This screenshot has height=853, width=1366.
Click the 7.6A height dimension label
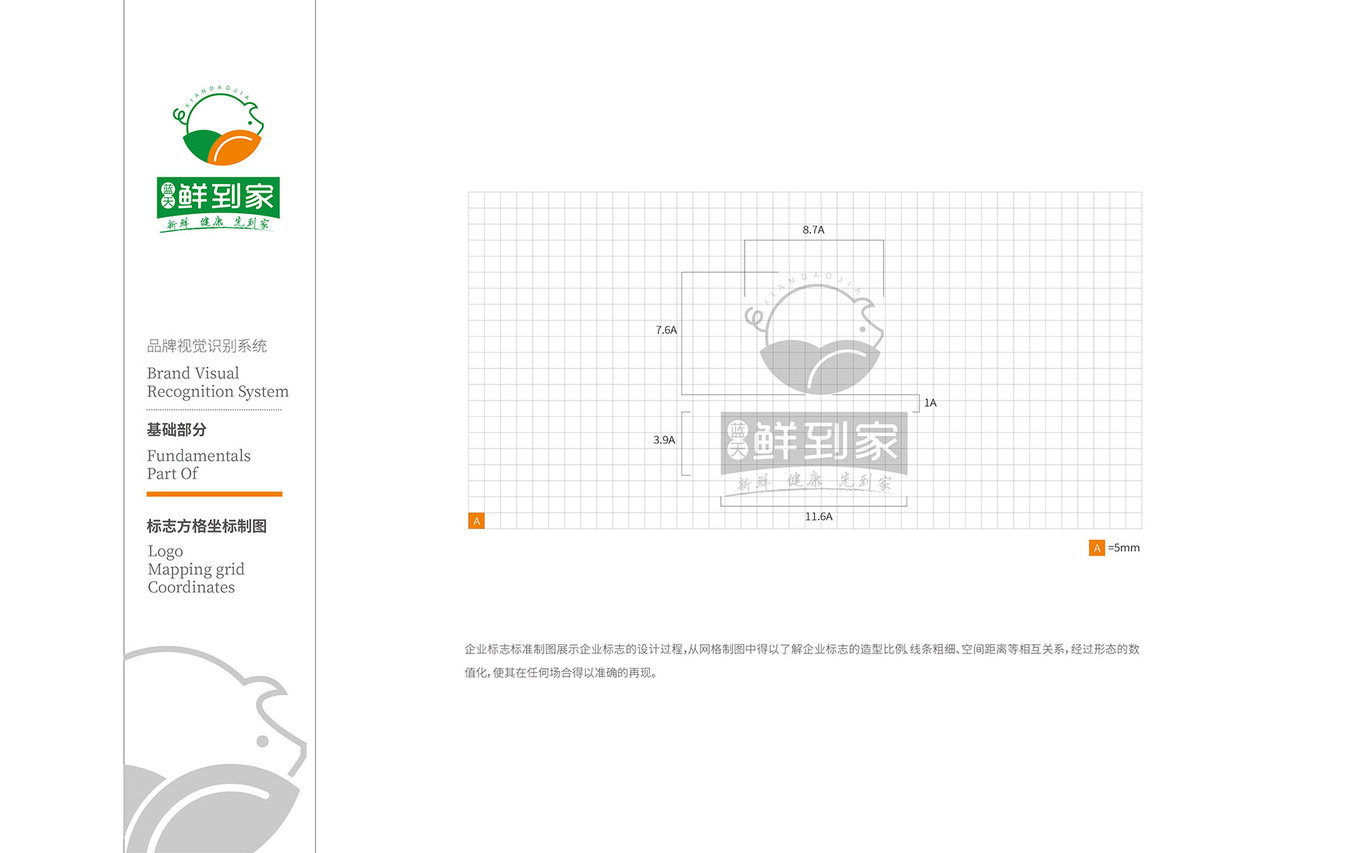coord(666,330)
